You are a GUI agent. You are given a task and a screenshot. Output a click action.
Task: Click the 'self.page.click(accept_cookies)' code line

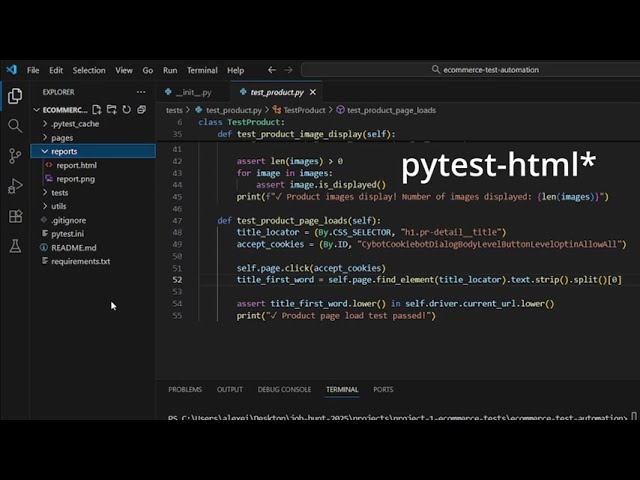point(311,268)
